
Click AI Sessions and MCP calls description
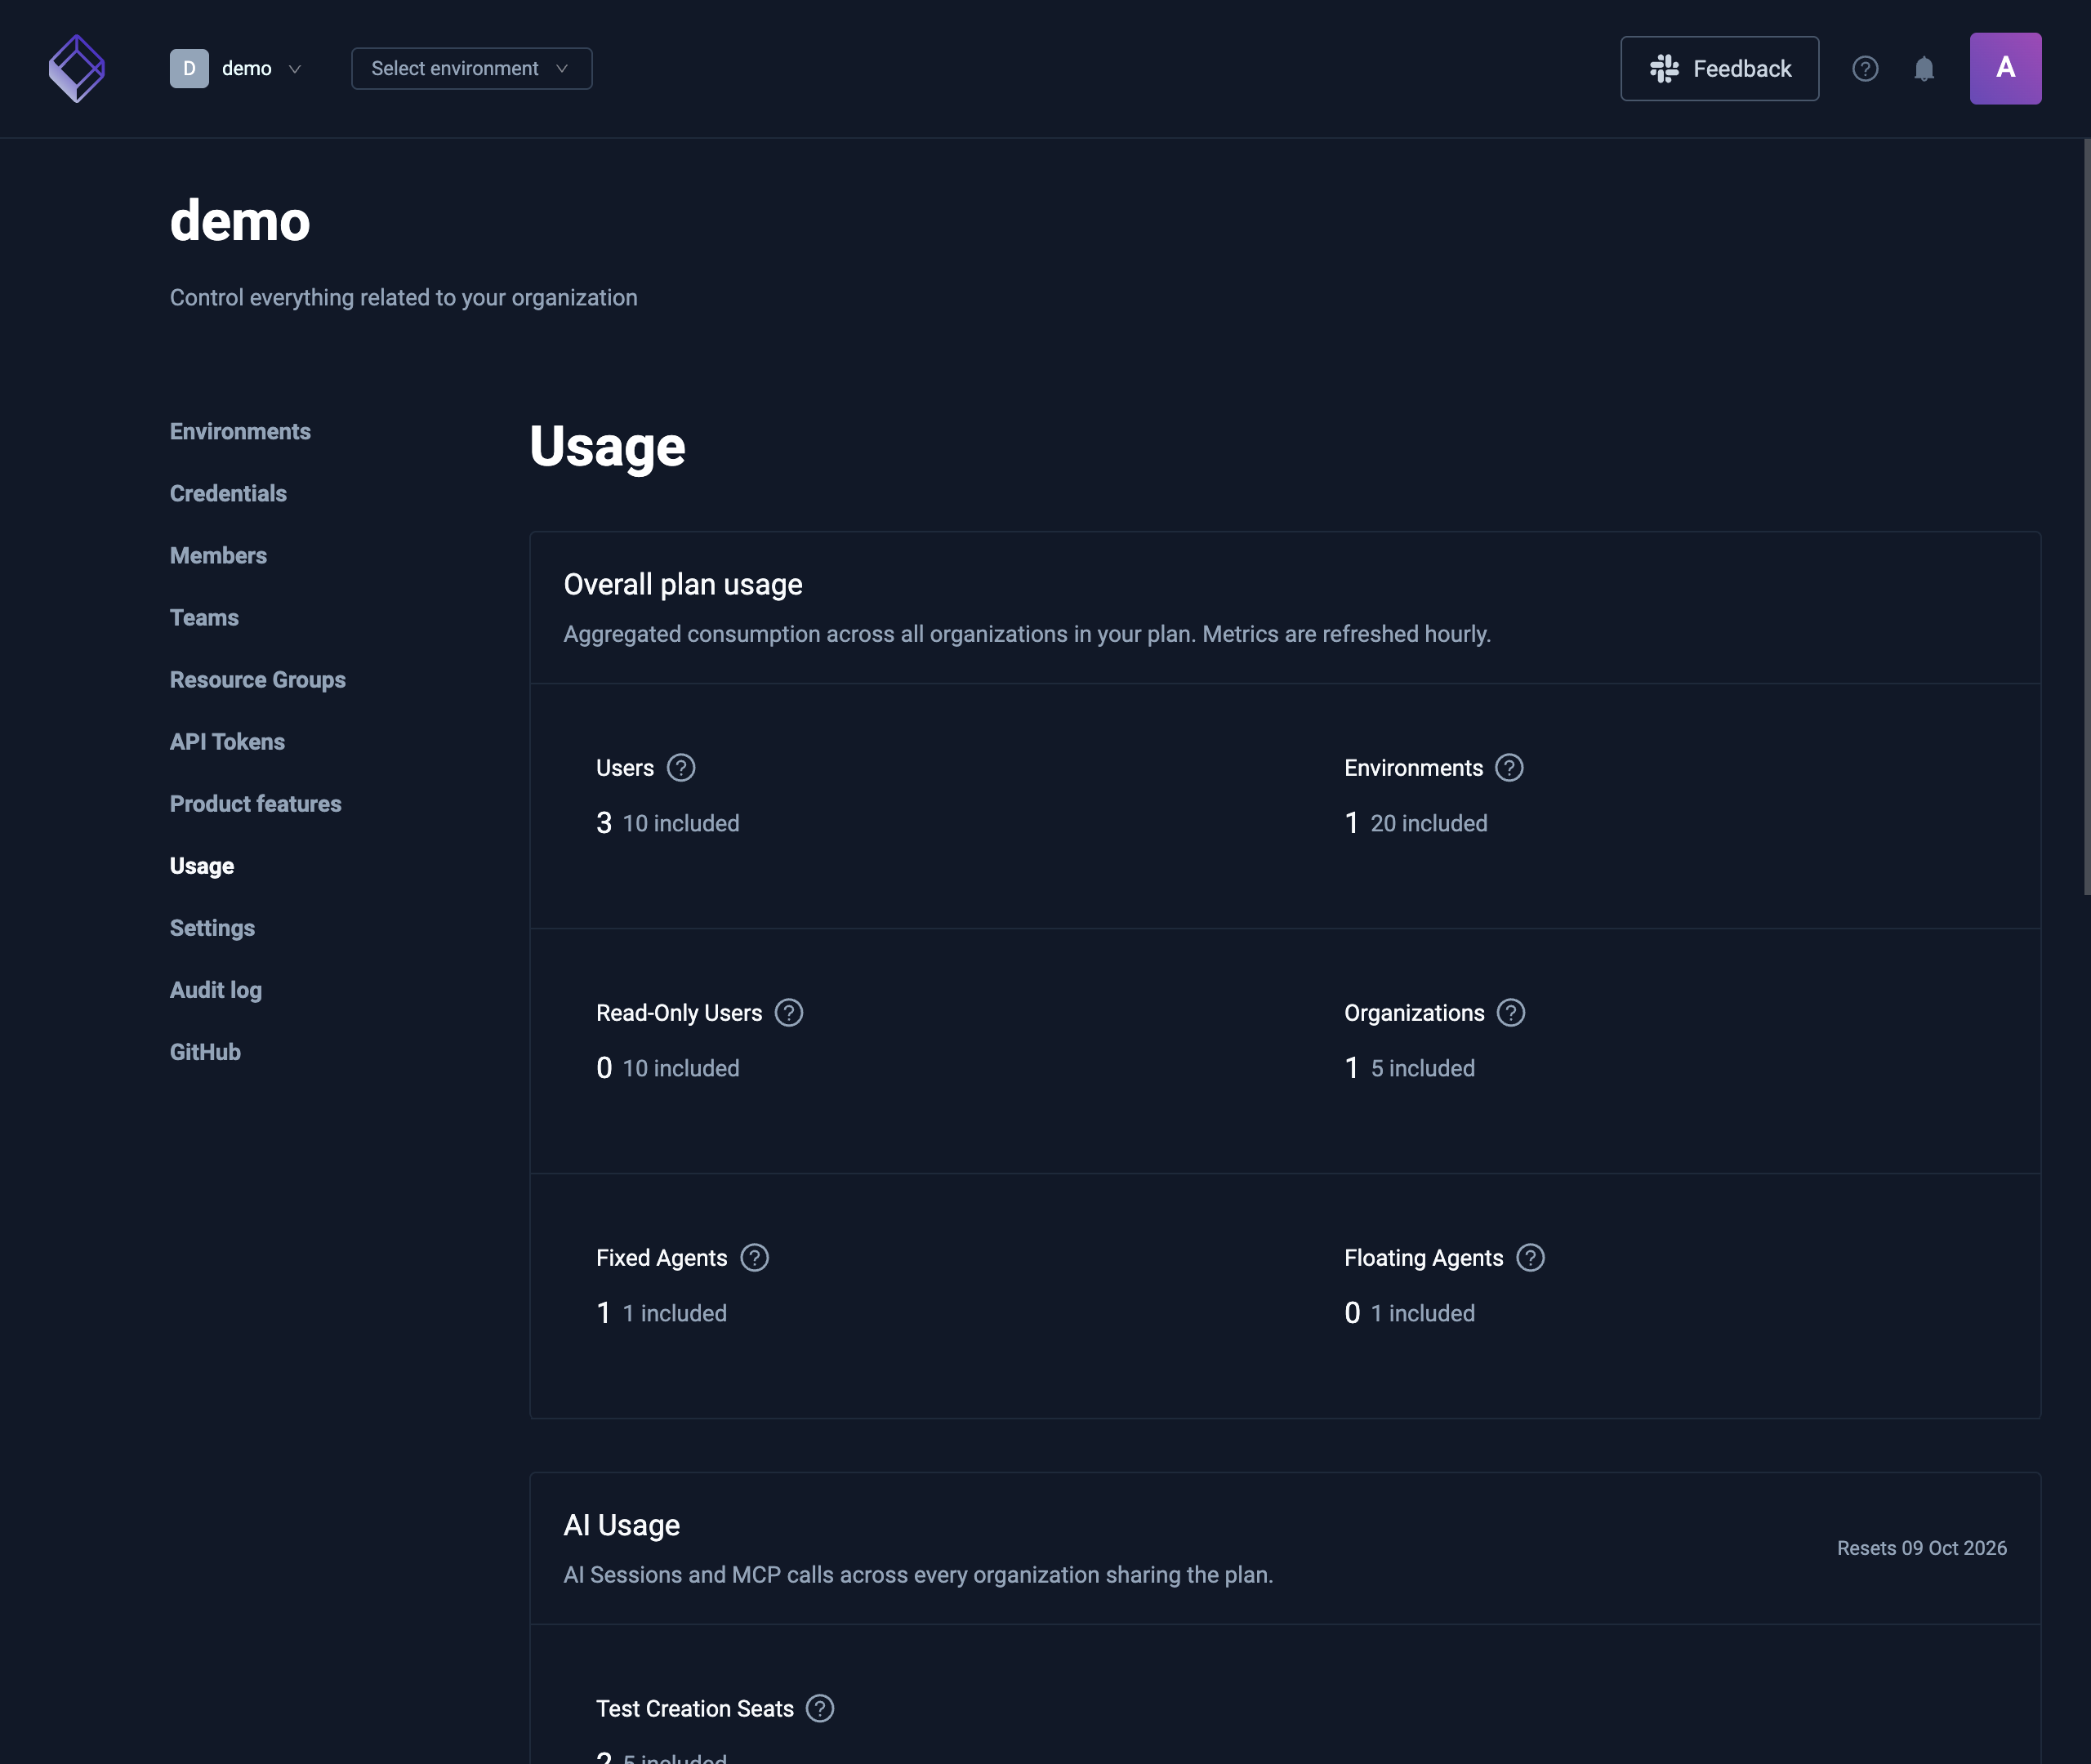[x=918, y=1575]
